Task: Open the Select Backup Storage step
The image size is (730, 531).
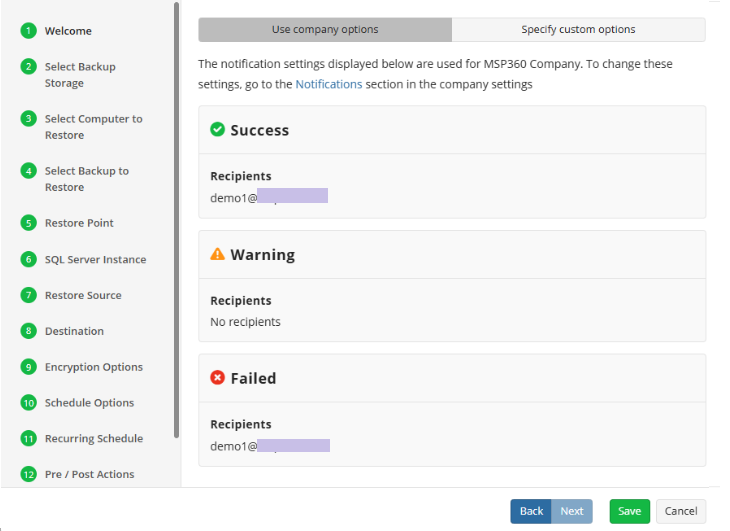Action: pos(80,75)
